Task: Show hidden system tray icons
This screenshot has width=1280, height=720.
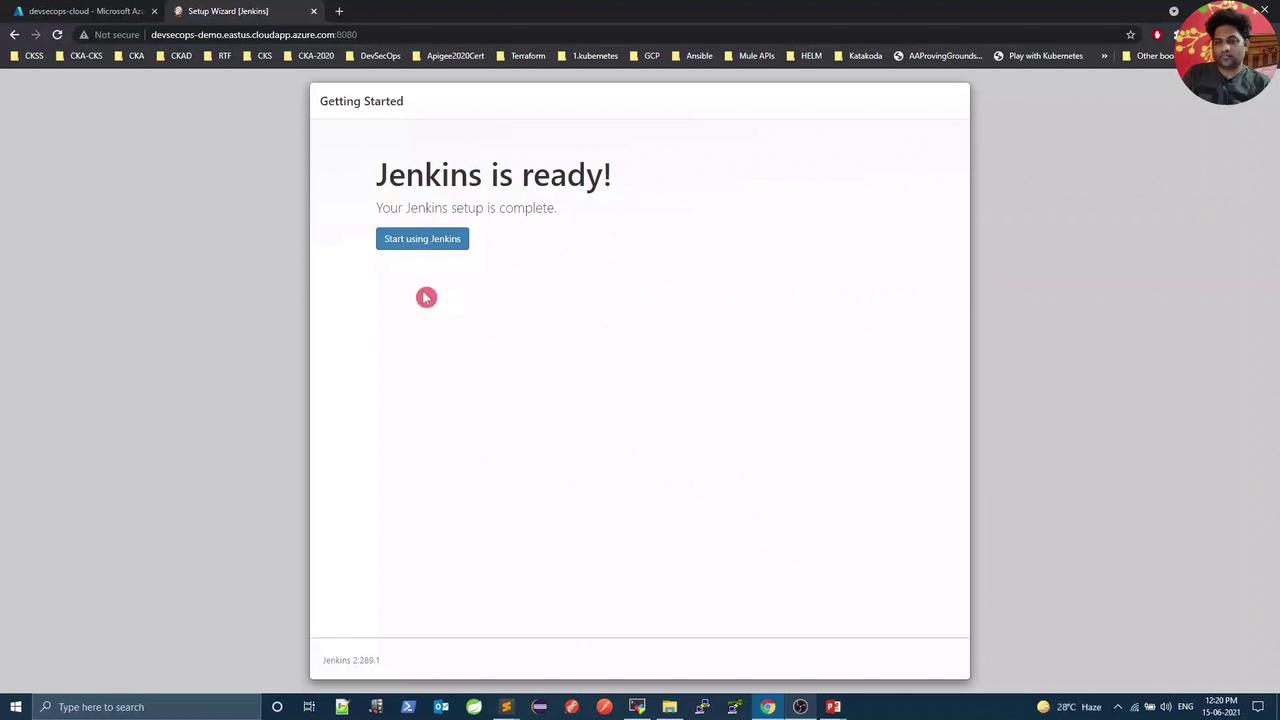Action: [x=1118, y=707]
